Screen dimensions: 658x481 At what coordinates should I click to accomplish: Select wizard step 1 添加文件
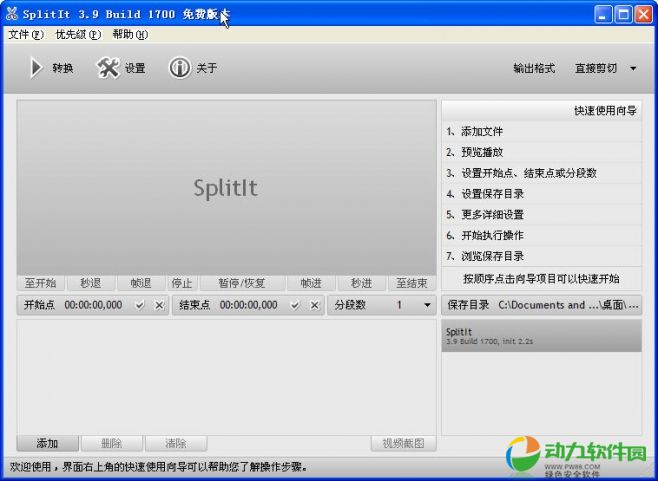point(481,131)
